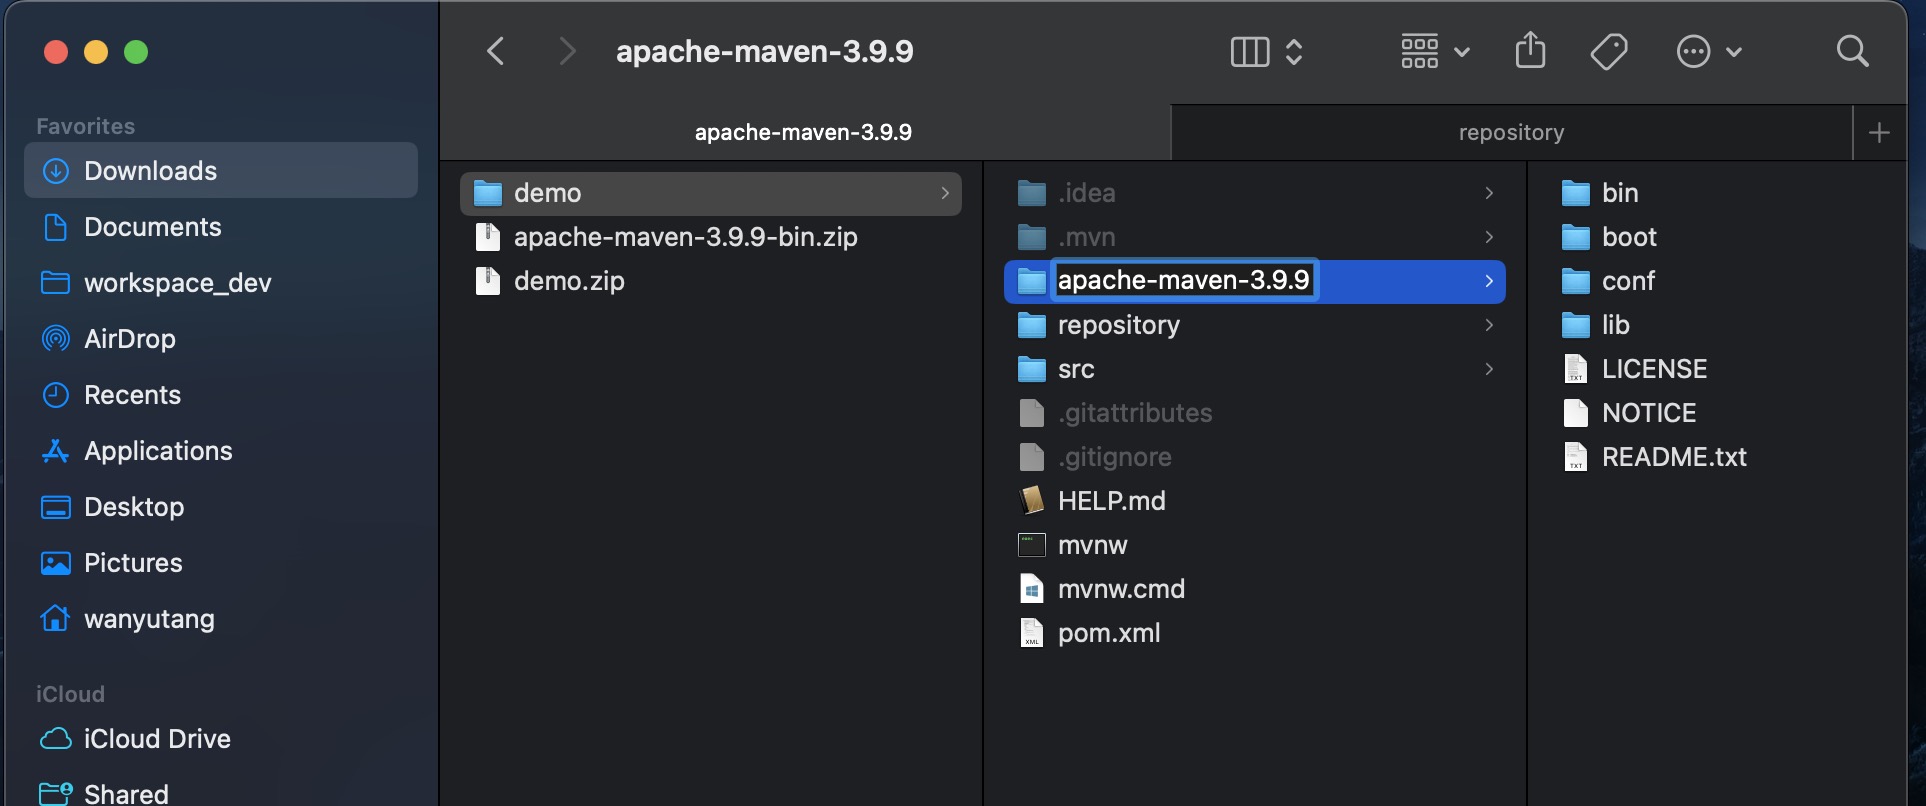
Task: Click the Downloads sidebar arrow icon
Action: tap(56, 171)
